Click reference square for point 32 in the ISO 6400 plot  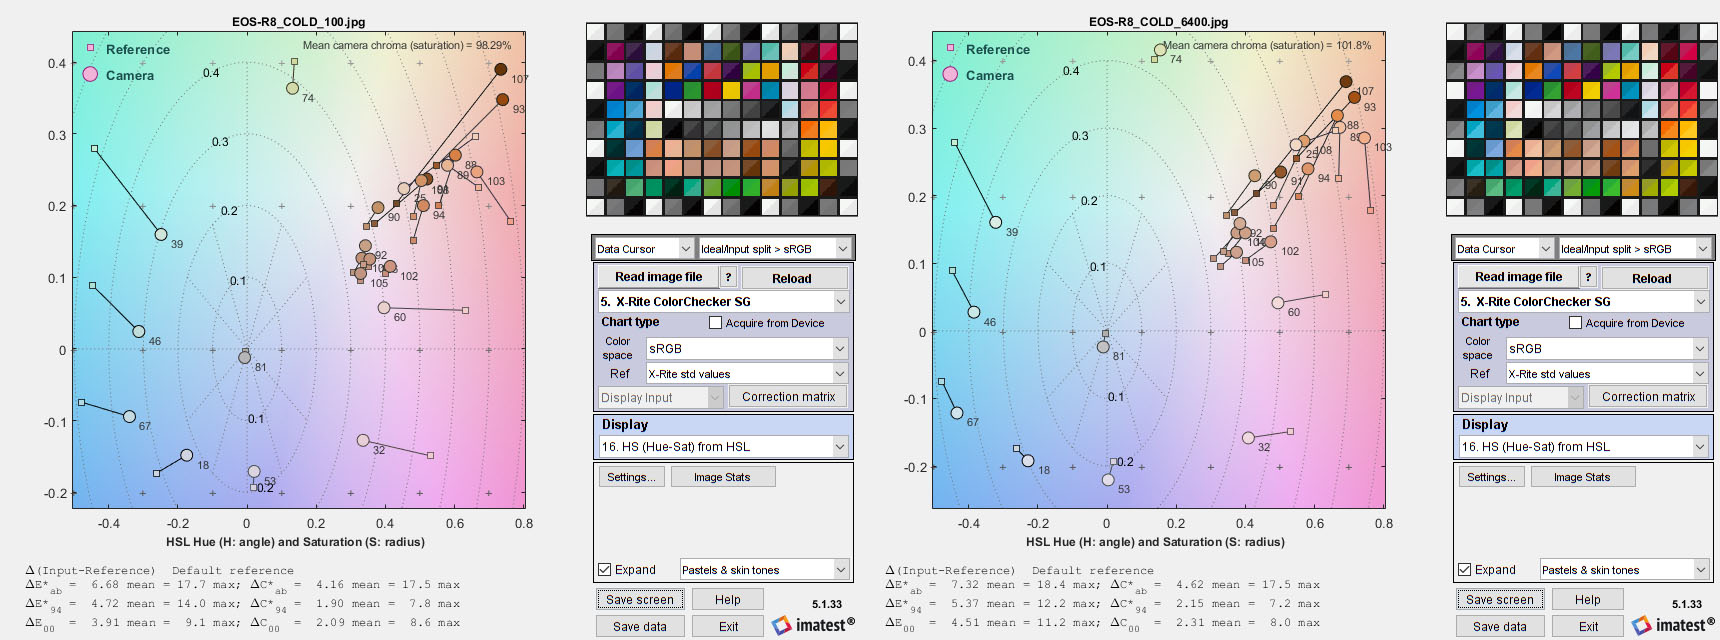(x=1290, y=431)
